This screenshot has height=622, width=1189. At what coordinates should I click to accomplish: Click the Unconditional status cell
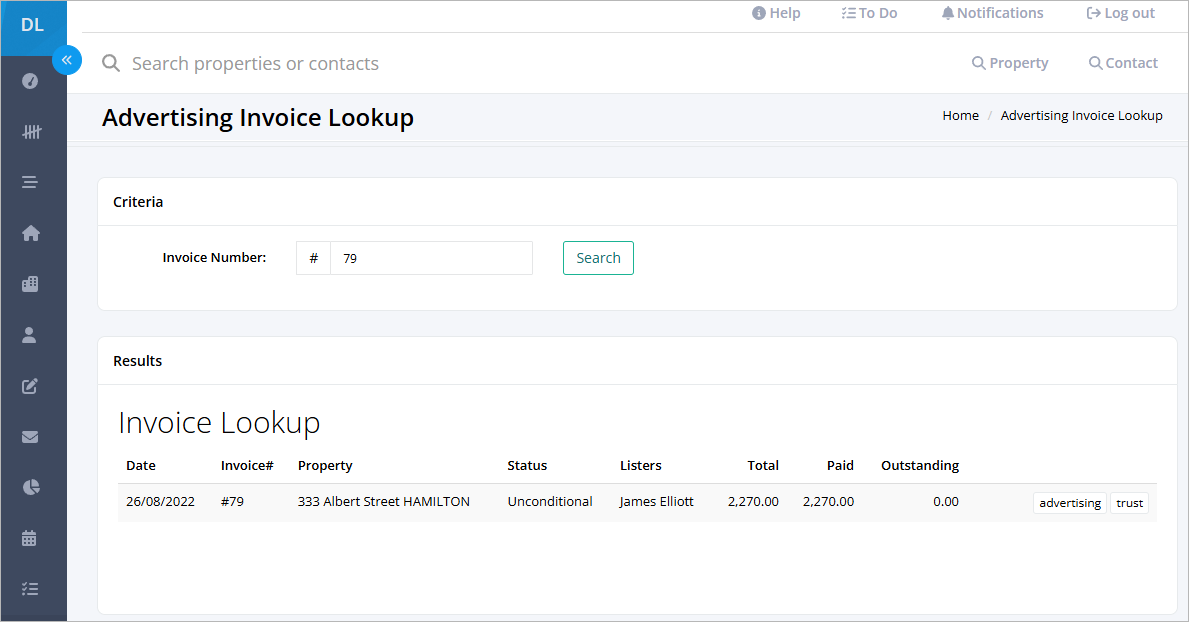click(550, 501)
